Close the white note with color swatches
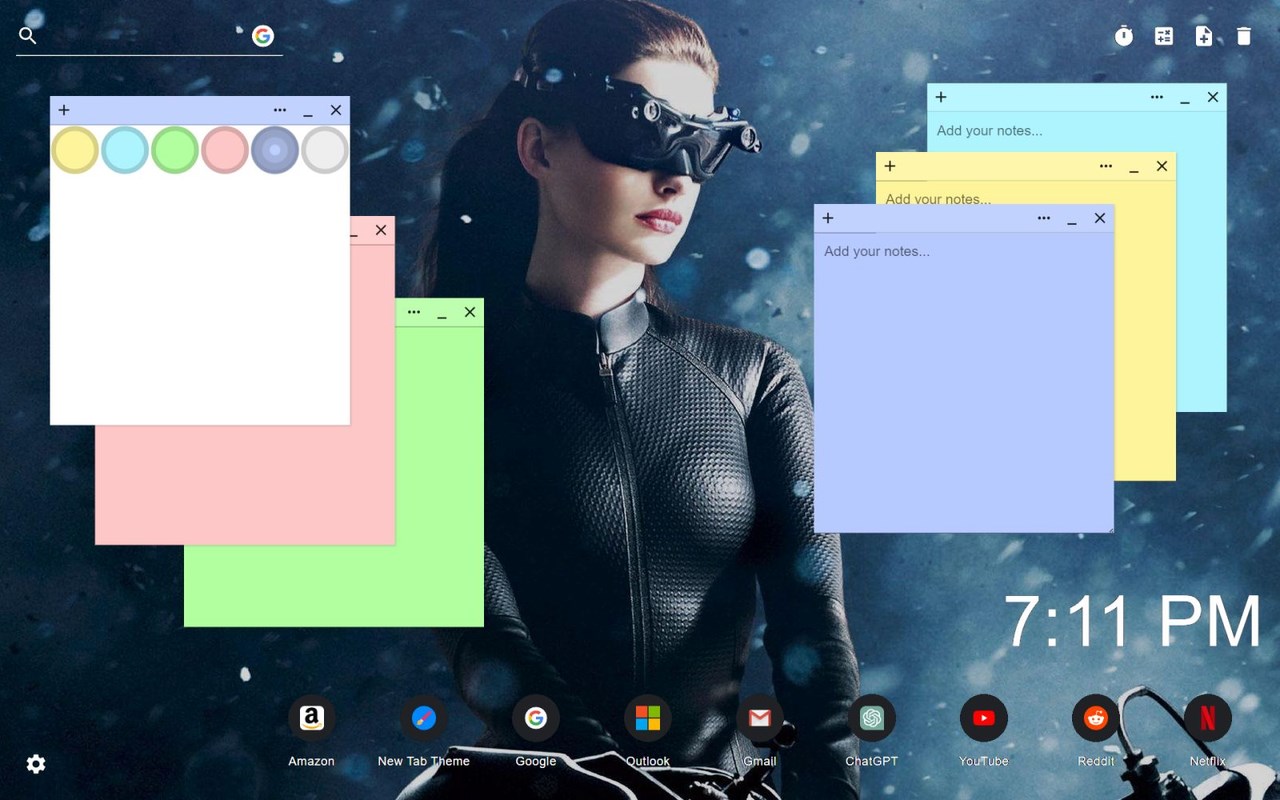This screenshot has width=1280, height=800. coord(336,110)
